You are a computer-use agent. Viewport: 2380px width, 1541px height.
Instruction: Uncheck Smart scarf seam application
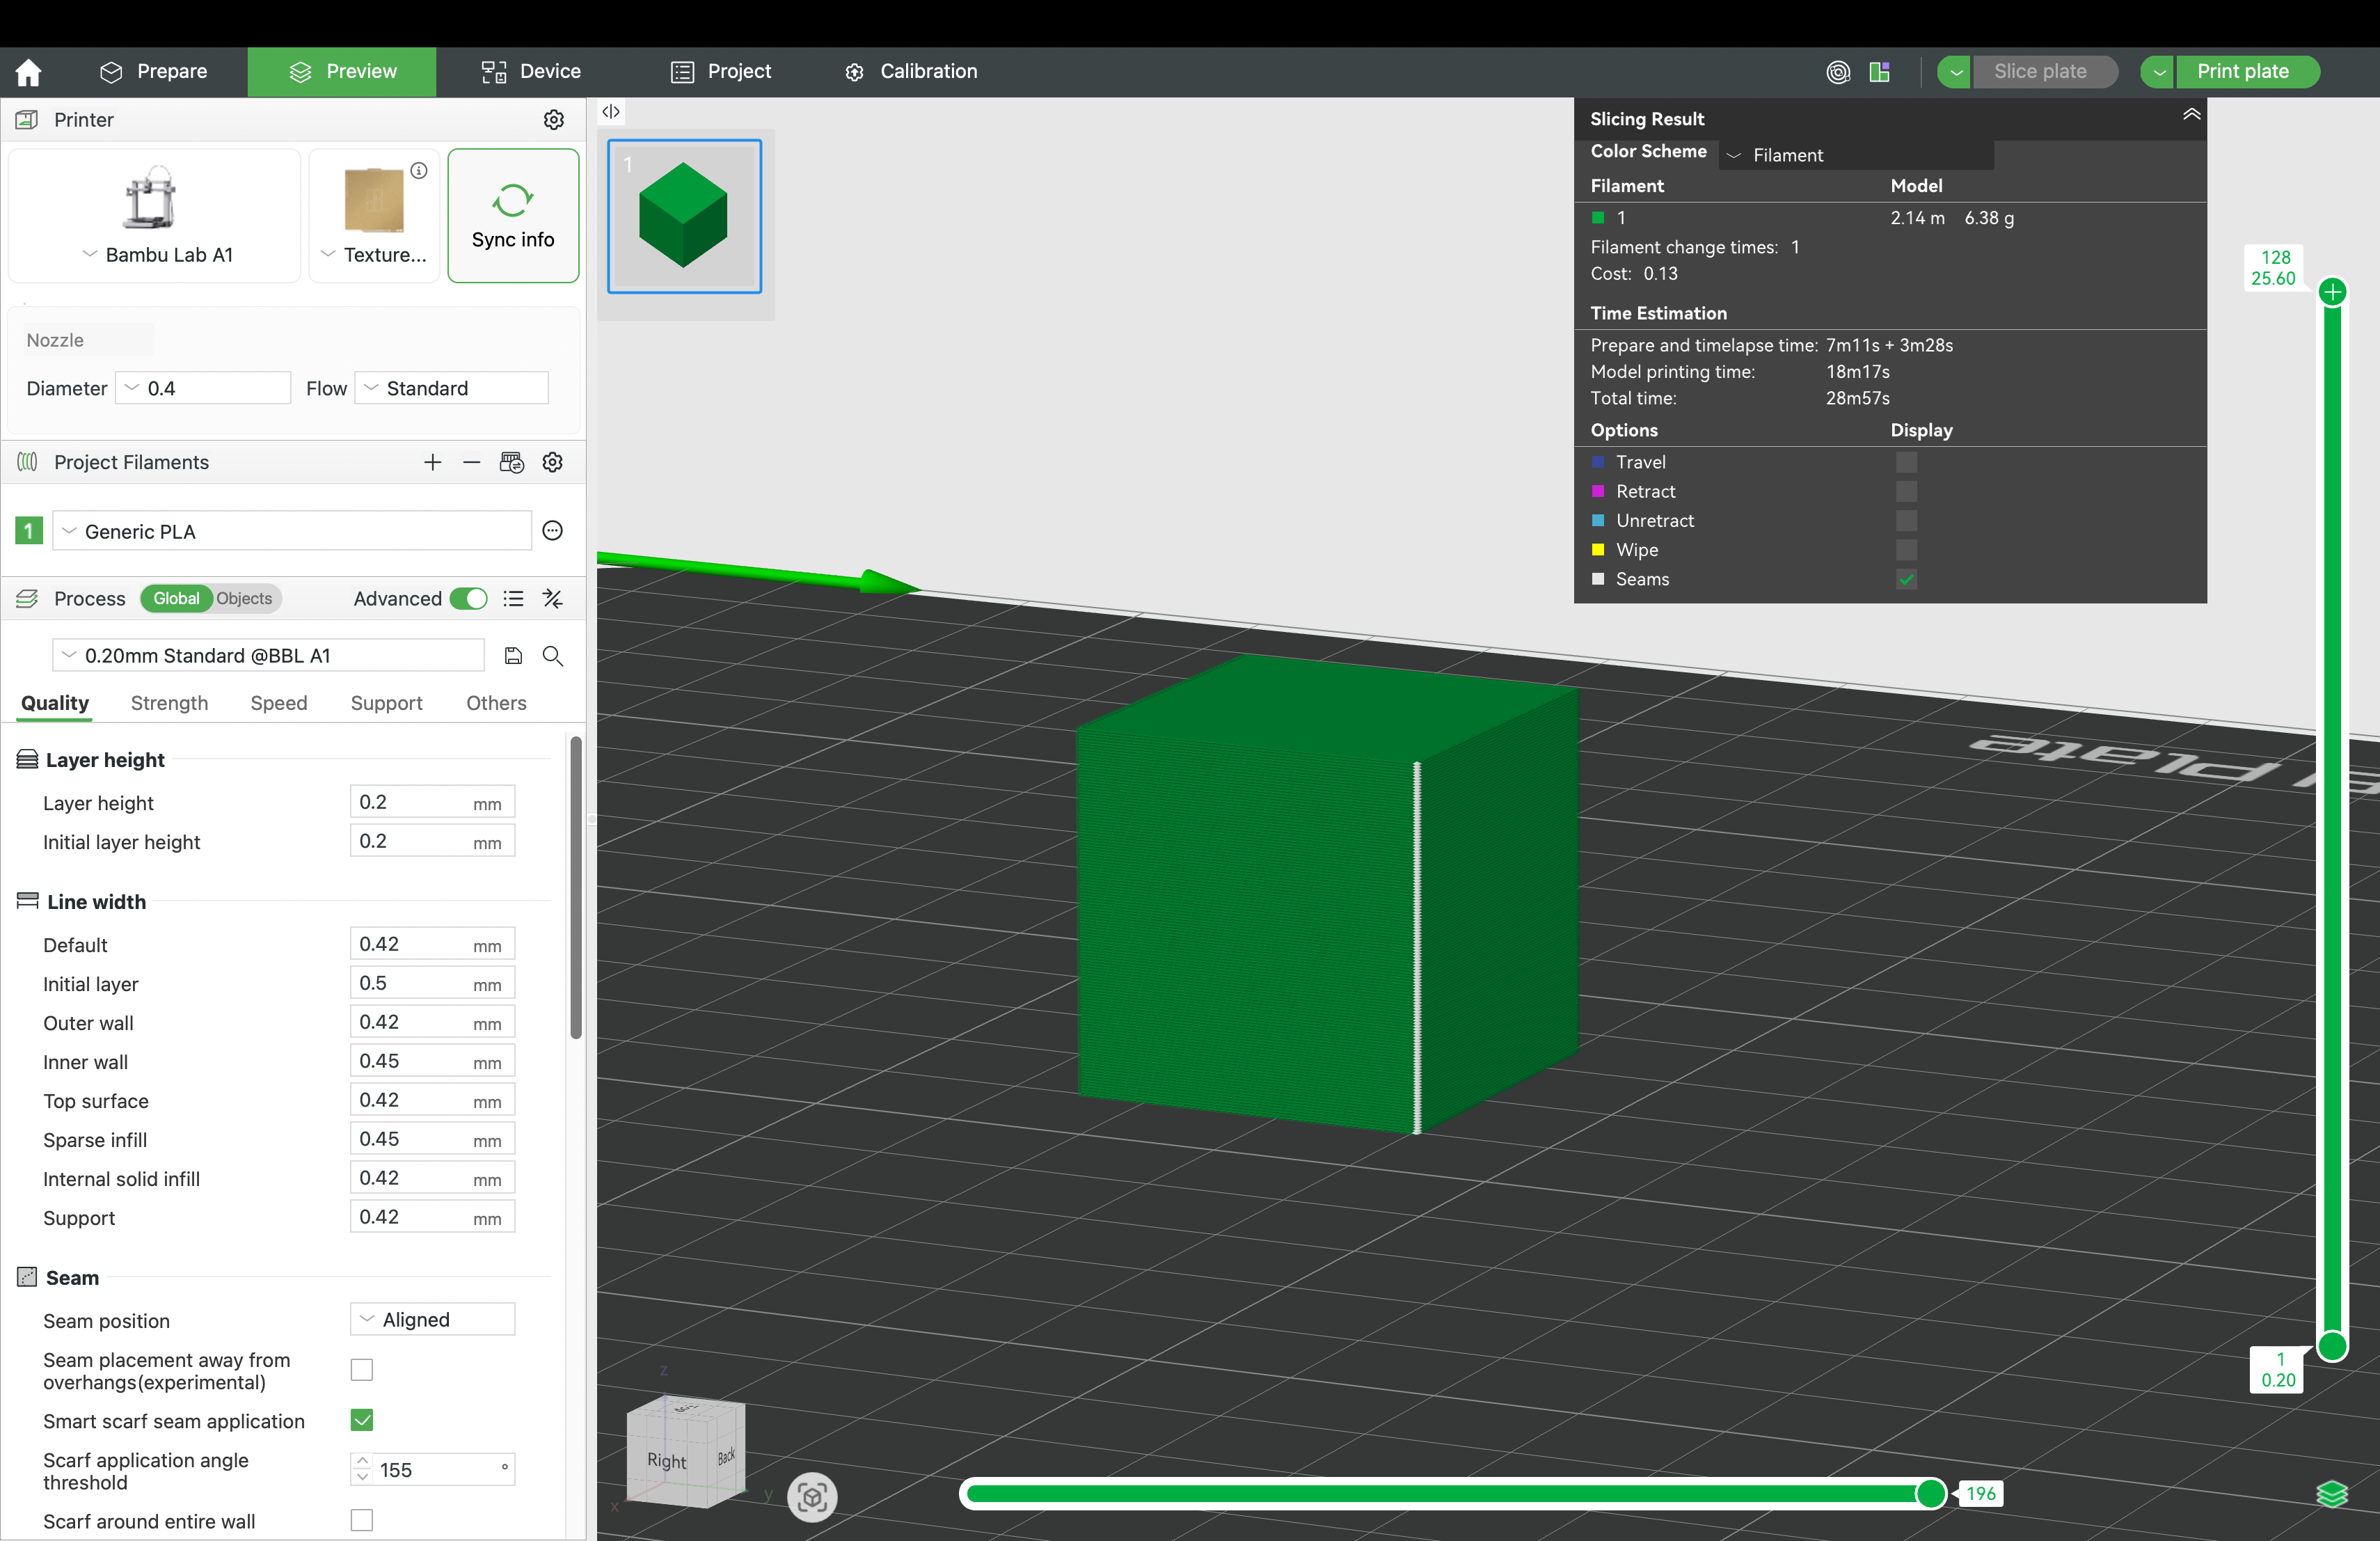coord(362,1420)
